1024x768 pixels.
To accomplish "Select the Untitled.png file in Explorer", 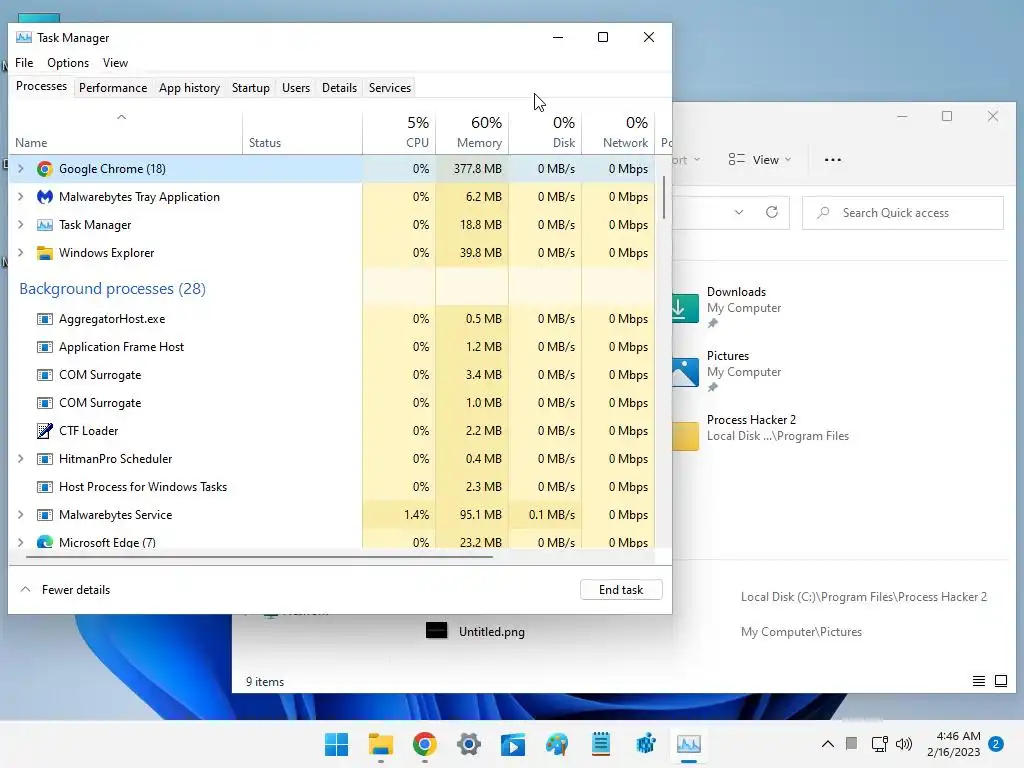I will [x=475, y=632].
